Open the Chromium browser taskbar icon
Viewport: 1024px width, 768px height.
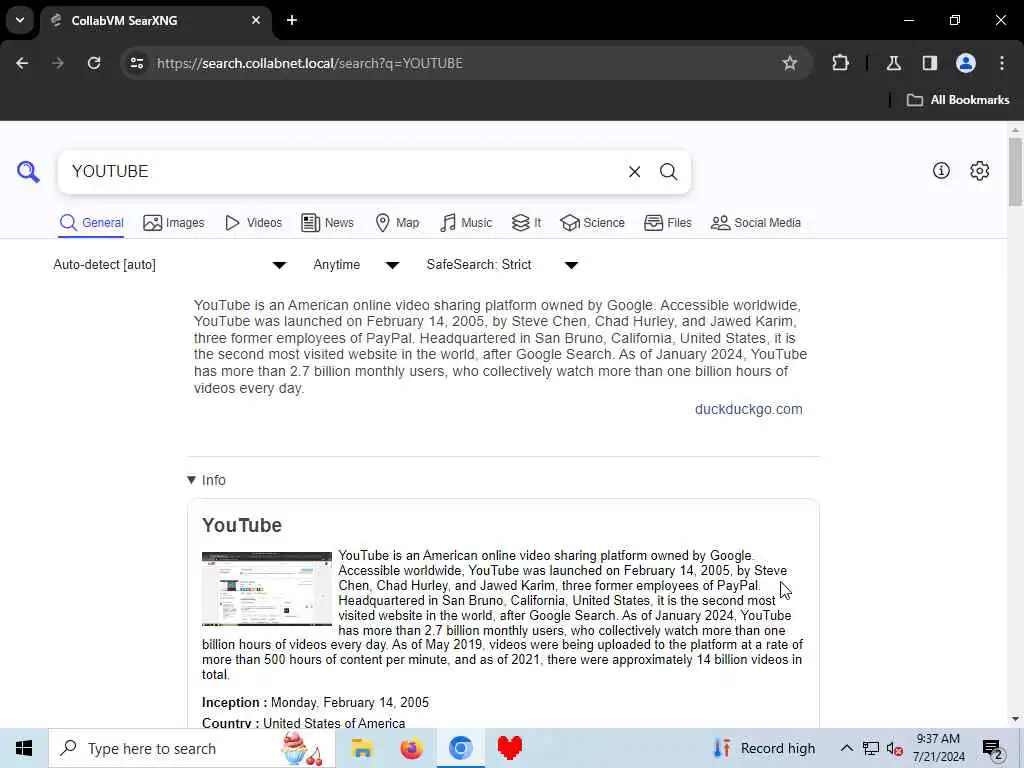pyautogui.click(x=460, y=748)
